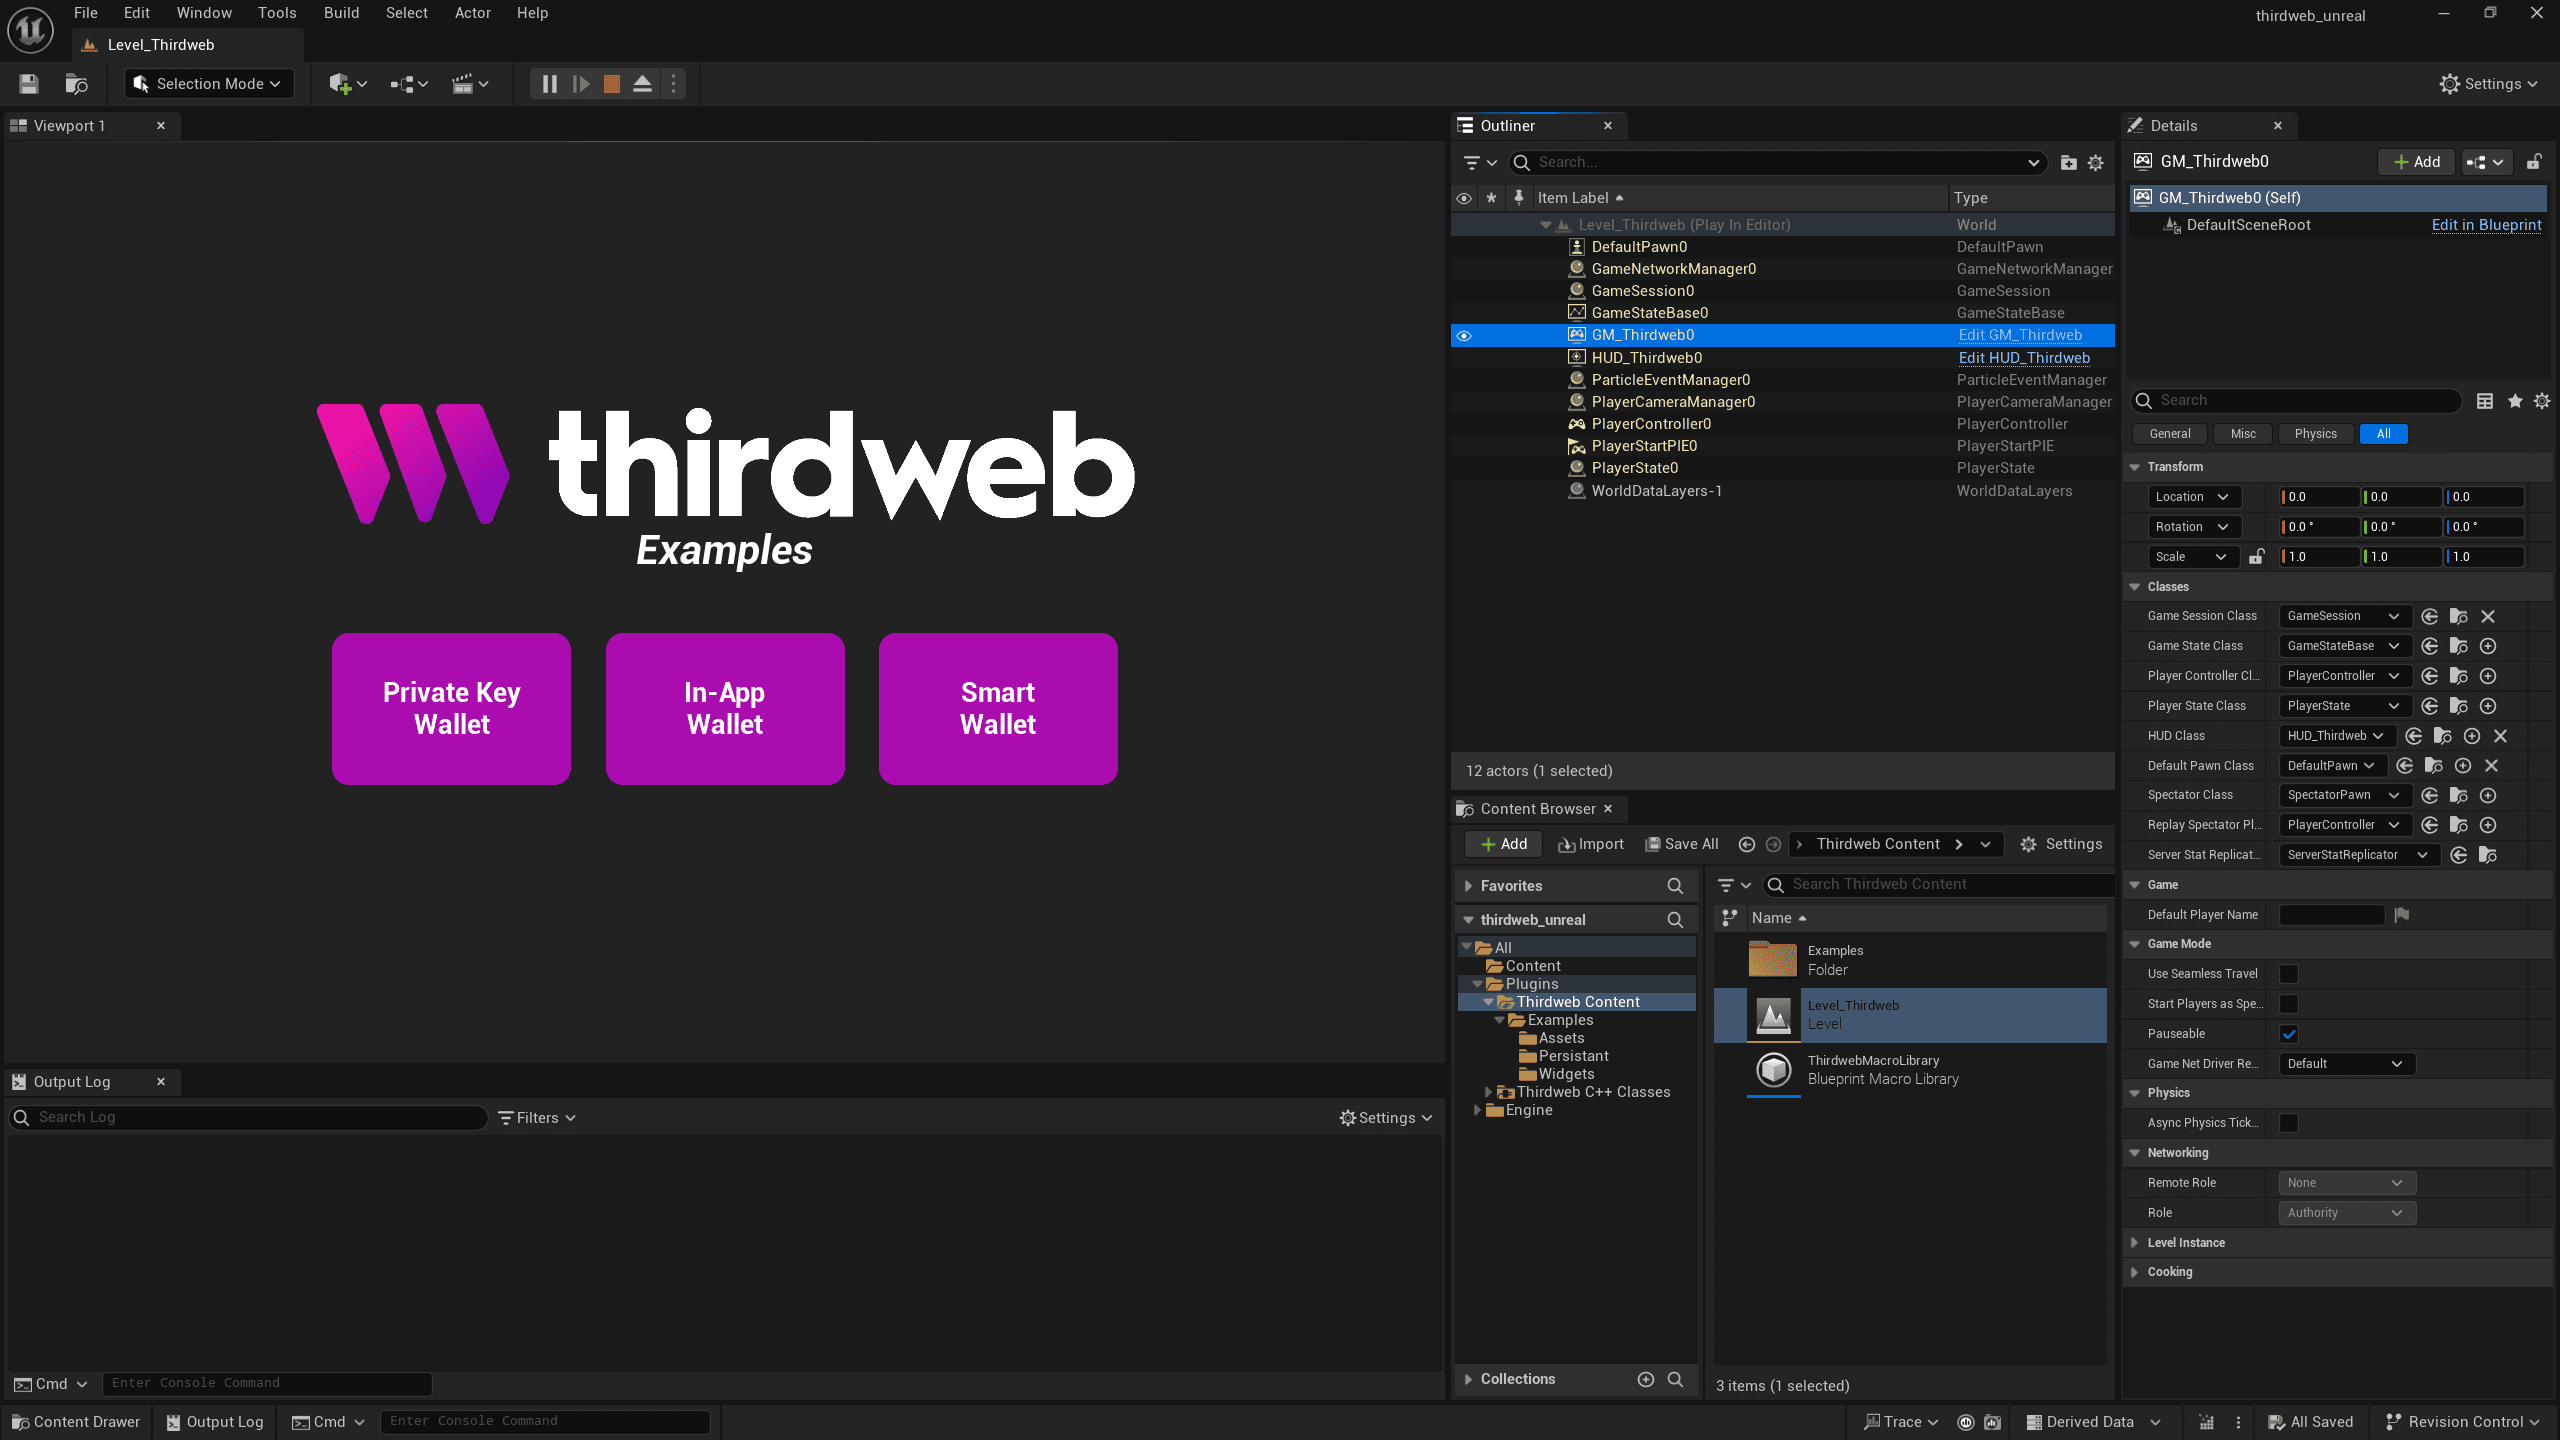Open the Build menu

tap(341, 13)
